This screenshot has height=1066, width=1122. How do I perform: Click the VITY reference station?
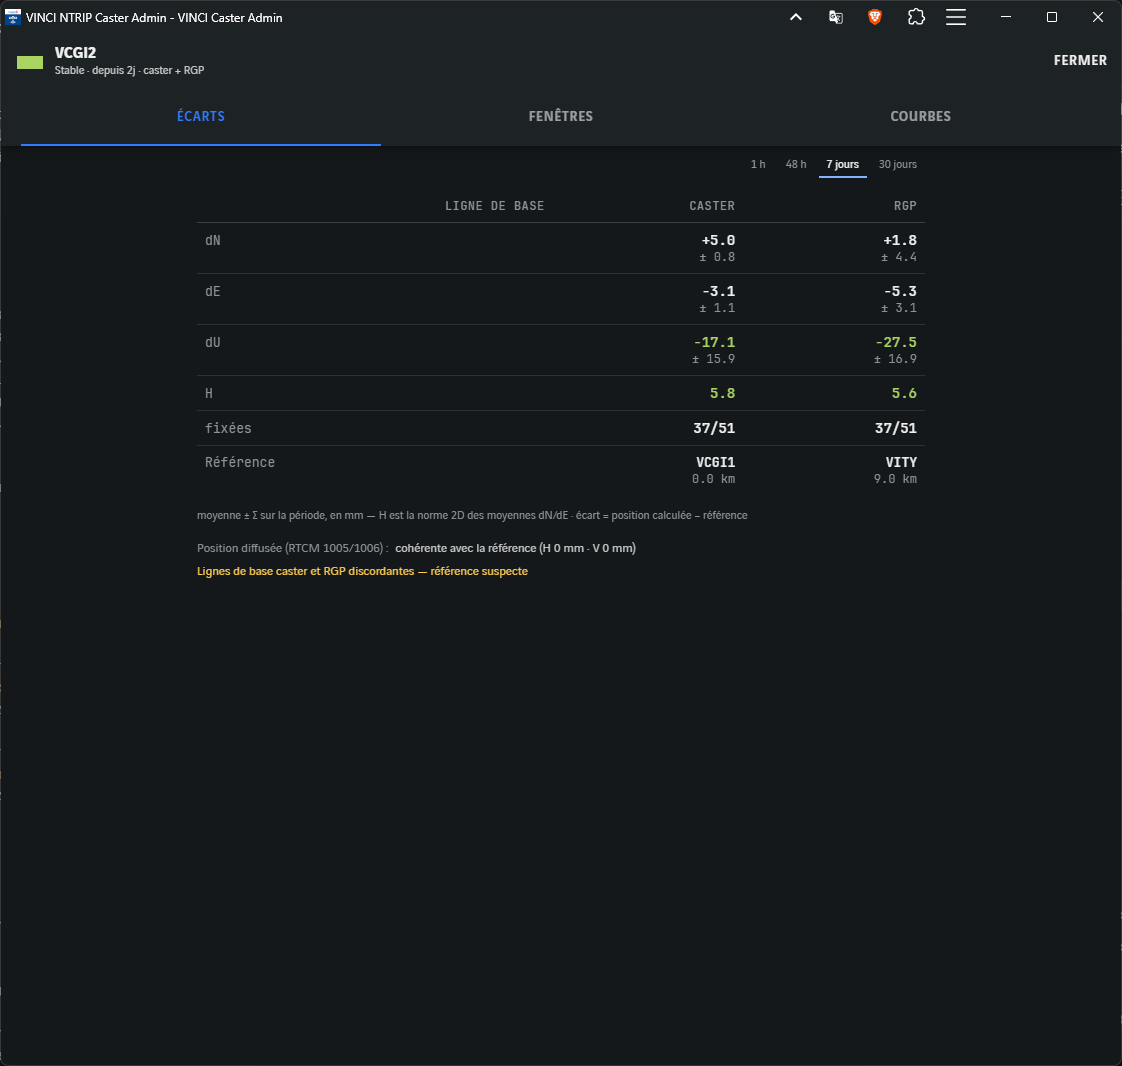pos(901,462)
